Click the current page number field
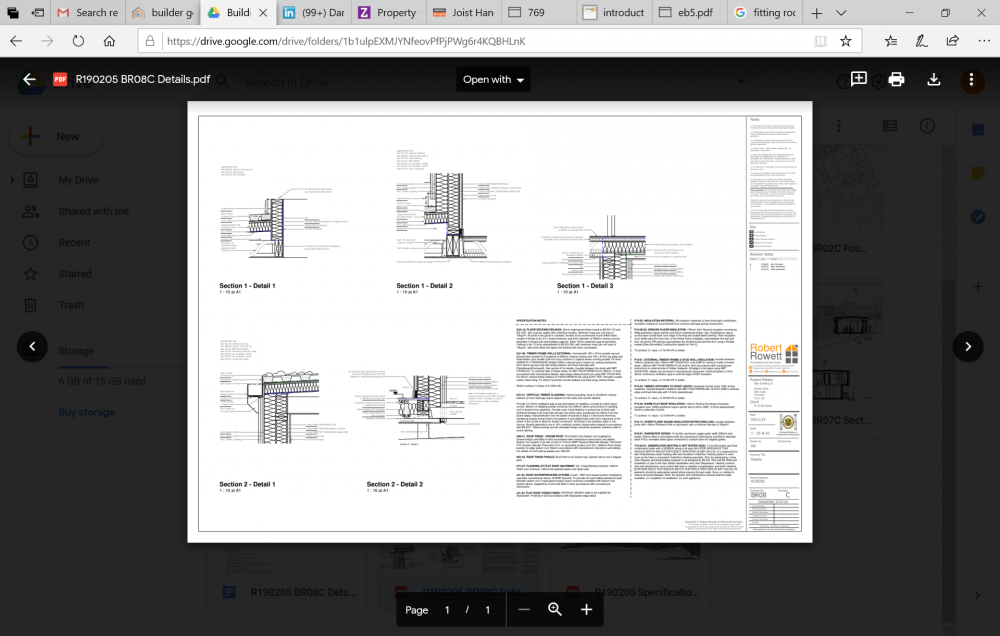1000x636 pixels. tap(447, 610)
